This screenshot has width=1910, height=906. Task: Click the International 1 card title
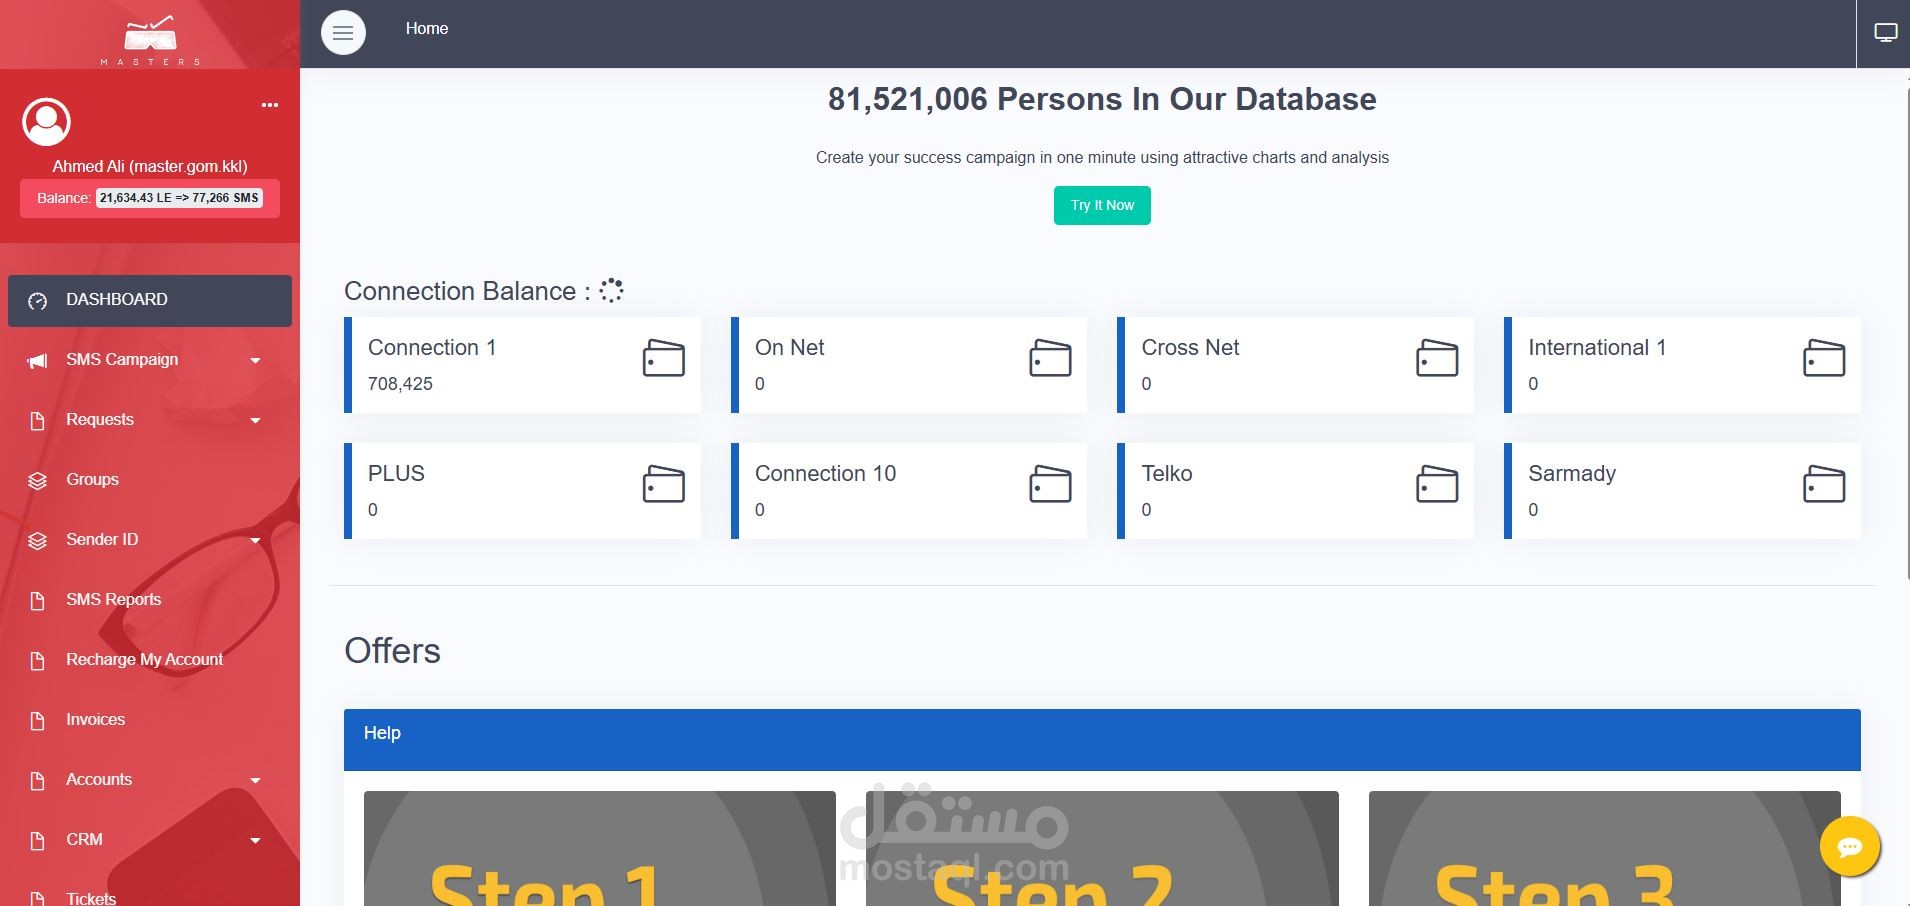point(1597,348)
